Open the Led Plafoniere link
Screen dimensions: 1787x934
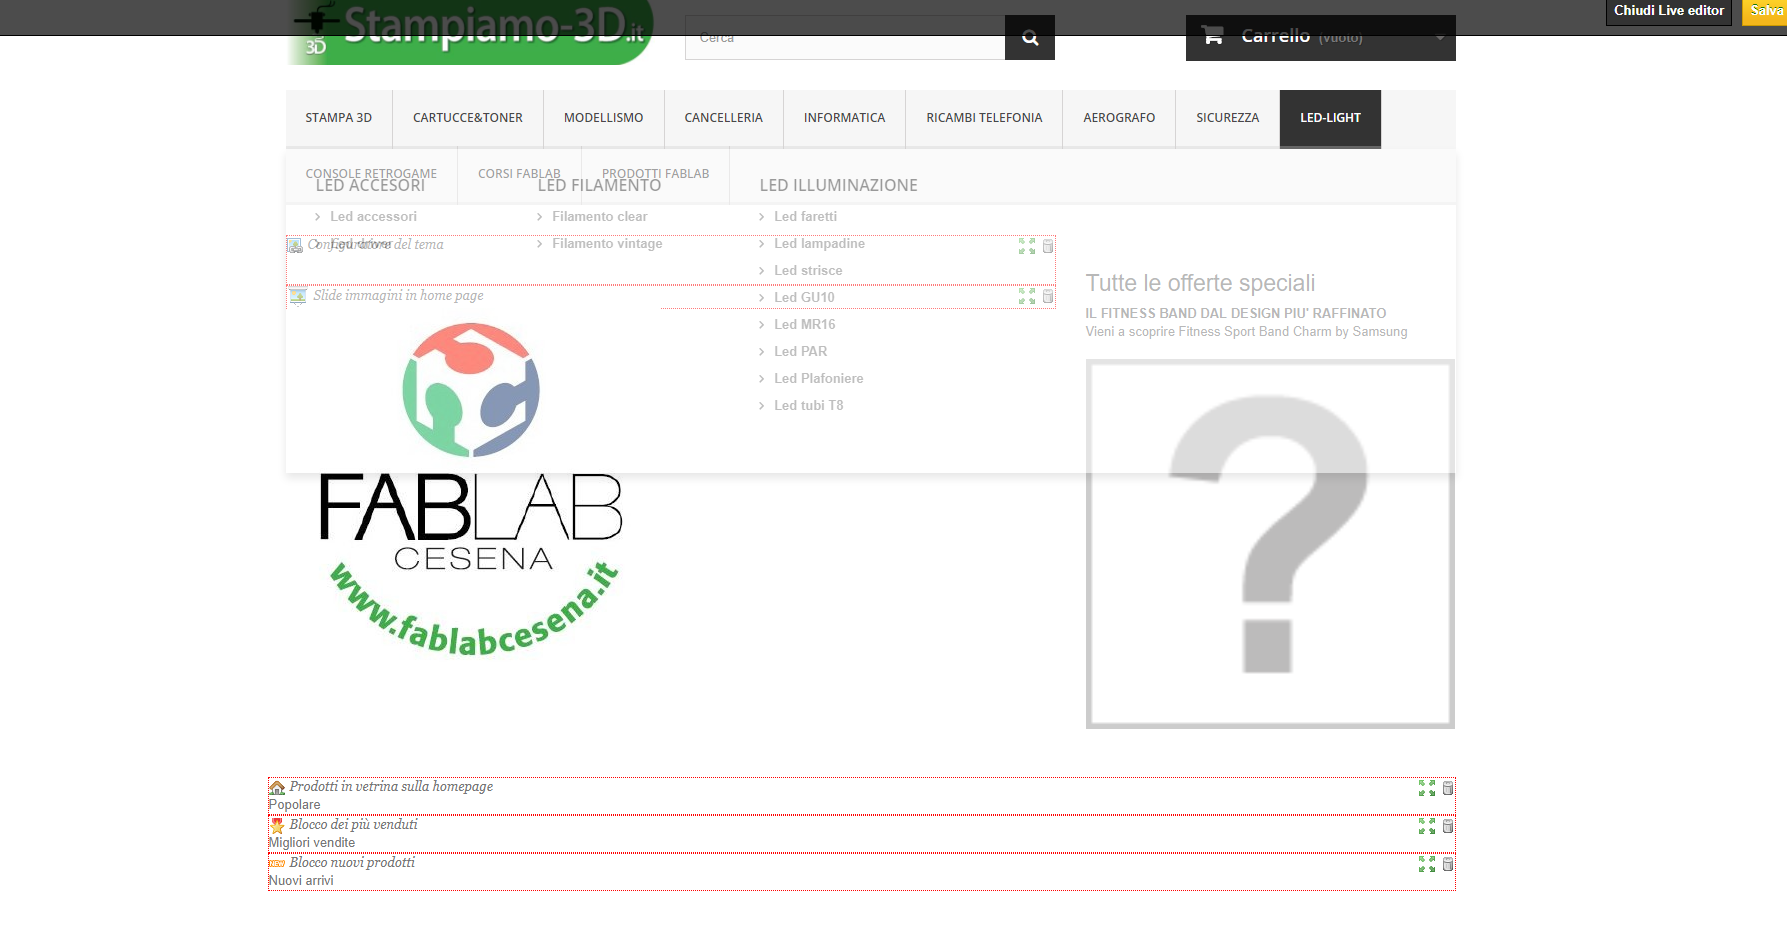click(818, 379)
